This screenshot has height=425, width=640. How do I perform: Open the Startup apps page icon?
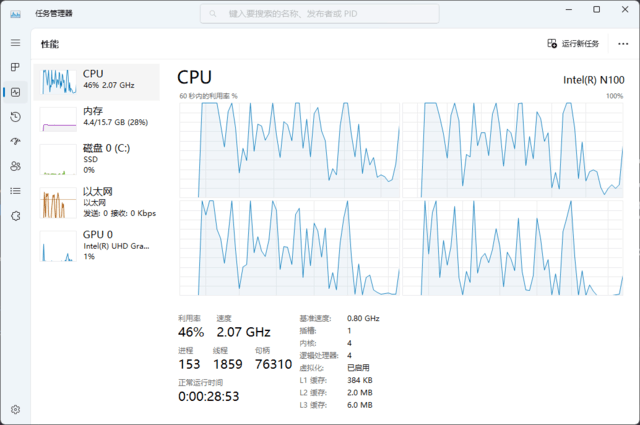[x=15, y=141]
